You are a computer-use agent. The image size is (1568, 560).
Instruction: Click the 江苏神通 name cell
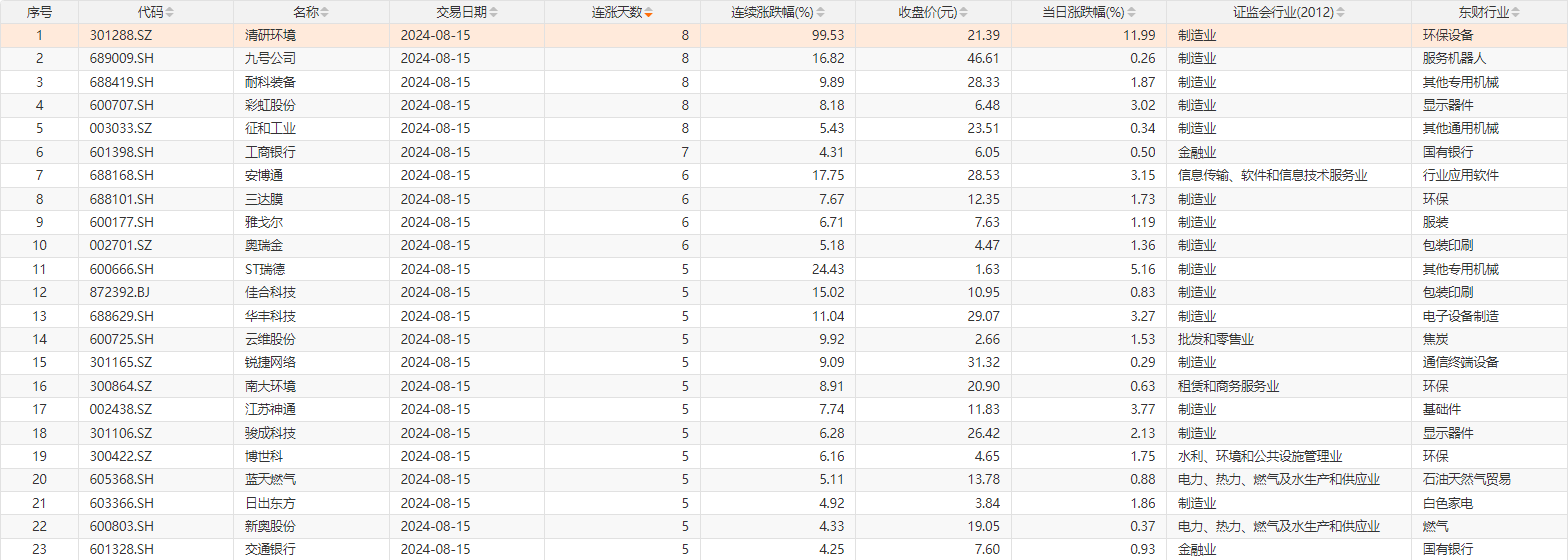pos(270,409)
